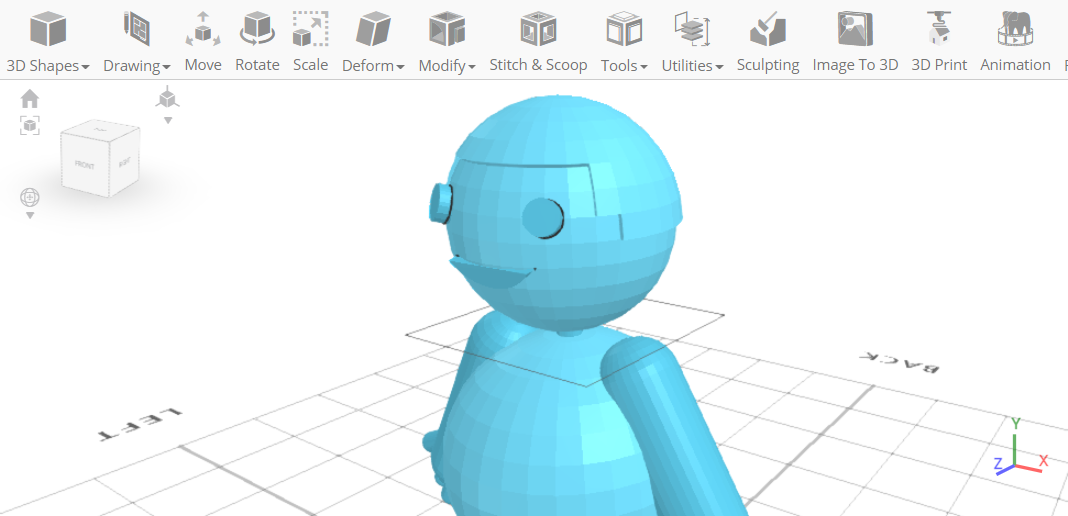This screenshot has height=516, width=1068.
Task: Select the Move tool icon
Action: click(x=203, y=29)
